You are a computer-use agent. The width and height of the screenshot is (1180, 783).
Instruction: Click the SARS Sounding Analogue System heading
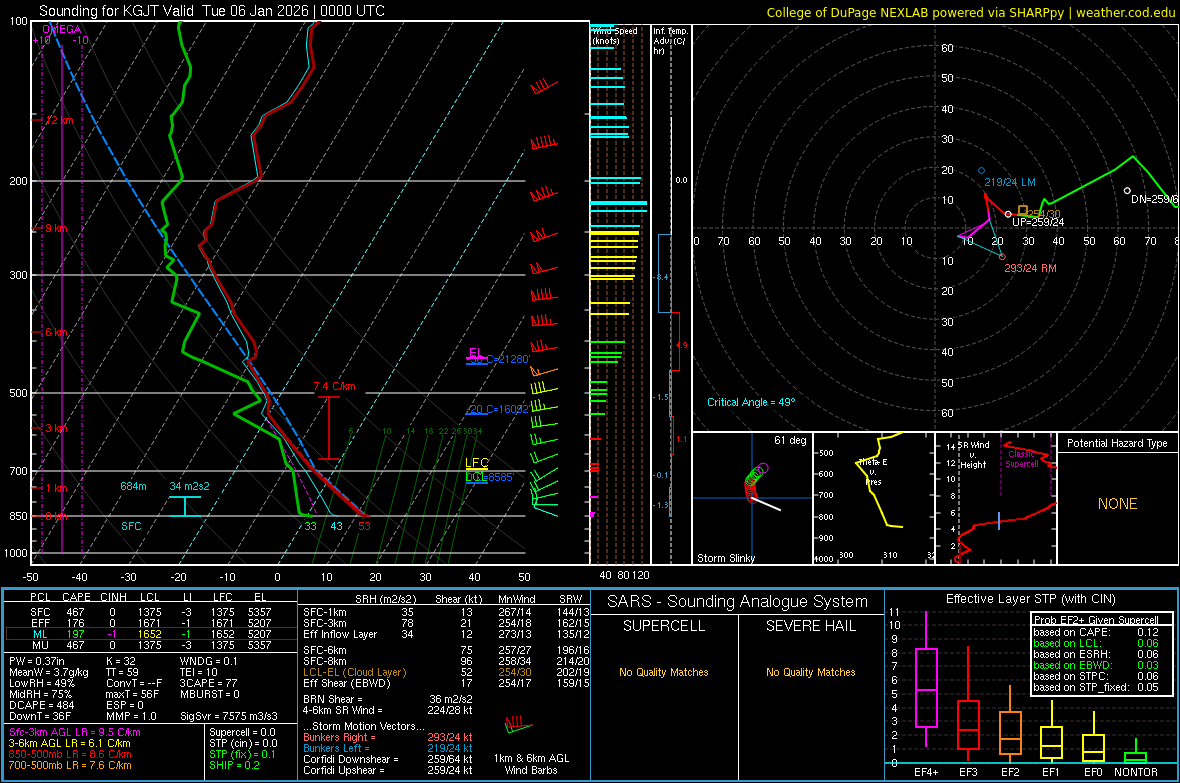coord(738,602)
